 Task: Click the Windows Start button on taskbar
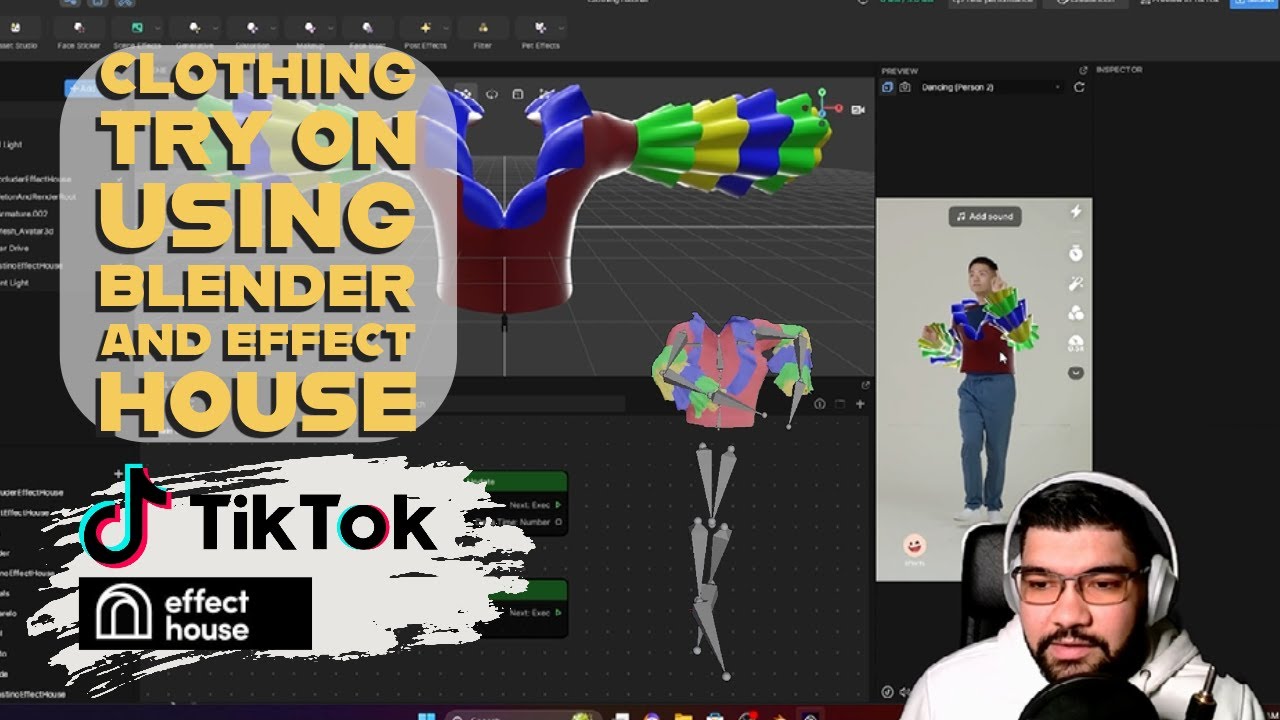pyautogui.click(x=427, y=715)
